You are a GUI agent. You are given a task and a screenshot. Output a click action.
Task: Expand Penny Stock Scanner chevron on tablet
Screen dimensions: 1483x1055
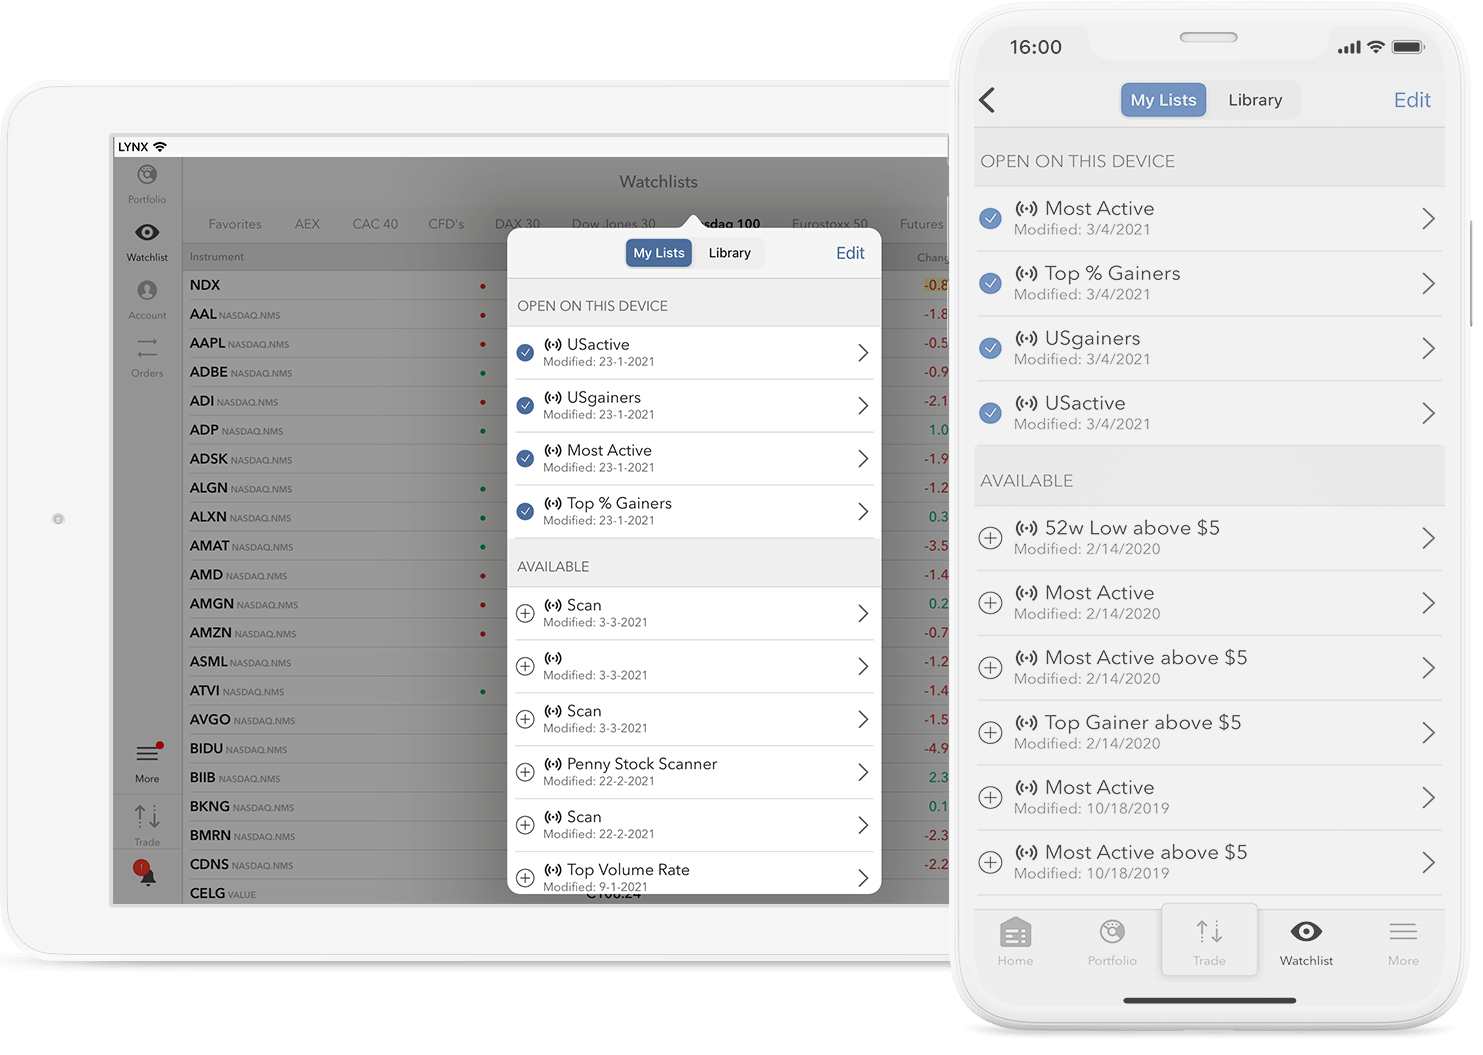coord(863,772)
